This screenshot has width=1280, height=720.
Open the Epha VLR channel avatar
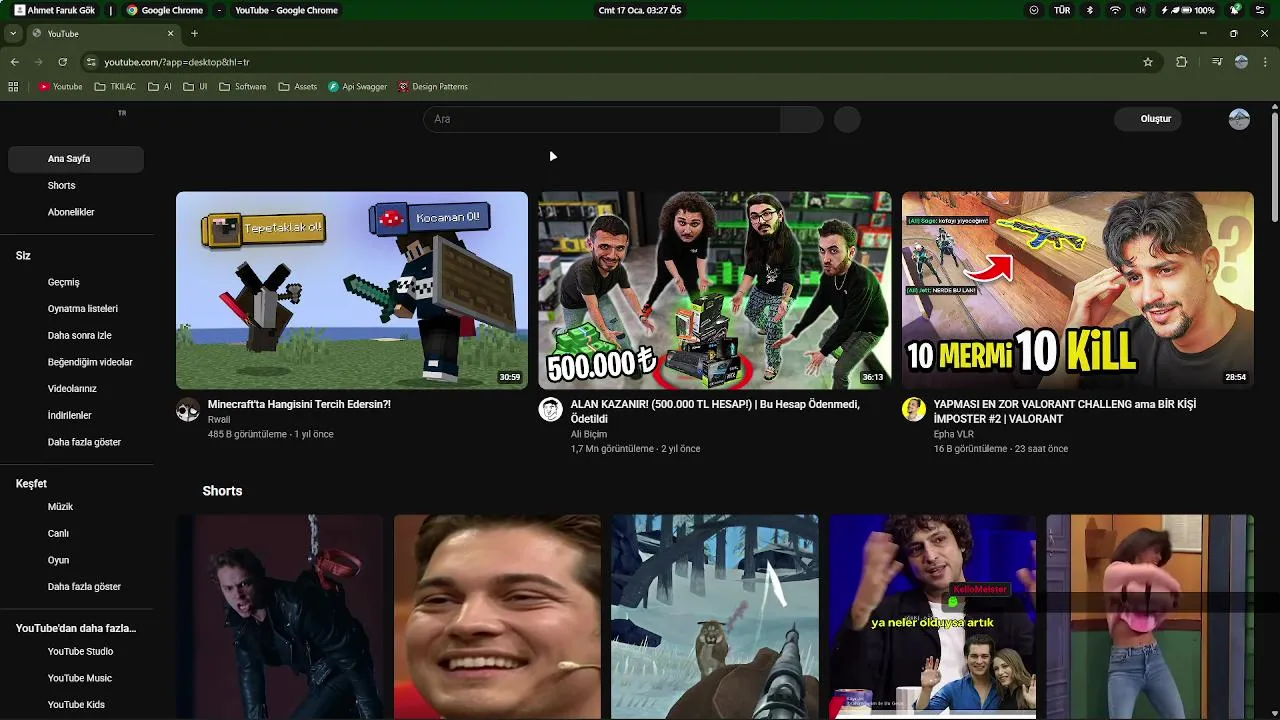(914, 410)
